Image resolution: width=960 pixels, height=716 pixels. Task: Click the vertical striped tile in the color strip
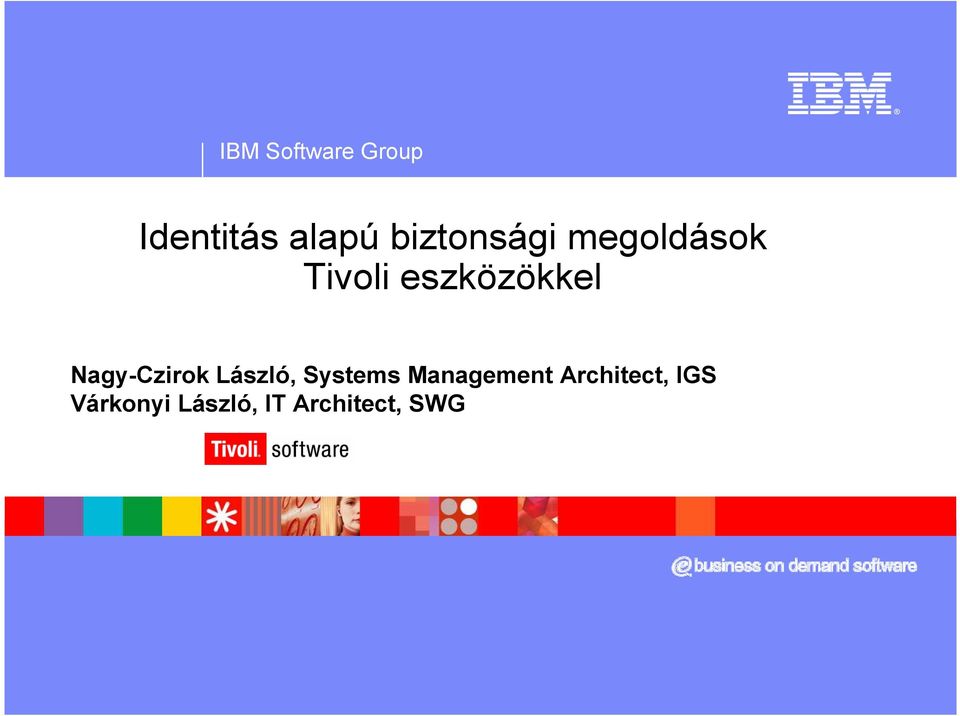[x=261, y=516]
